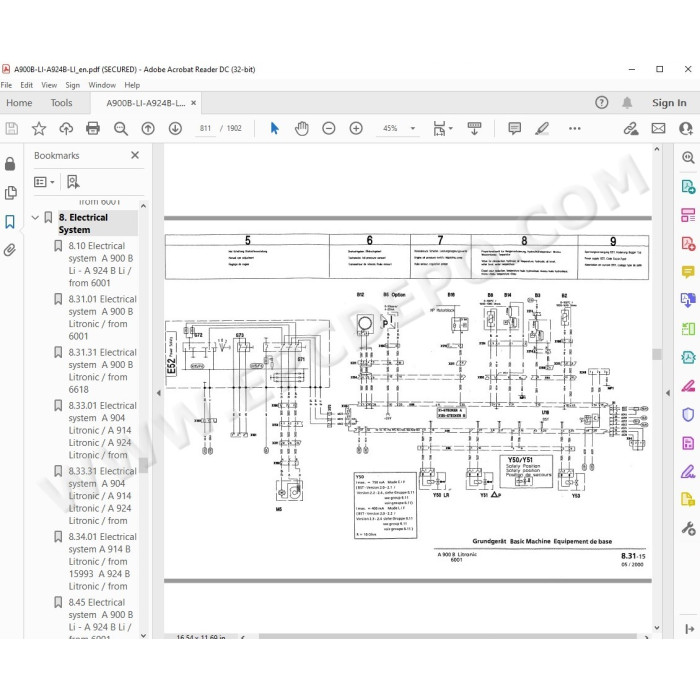Open the Window menu
The image size is (700, 700).
click(102, 85)
